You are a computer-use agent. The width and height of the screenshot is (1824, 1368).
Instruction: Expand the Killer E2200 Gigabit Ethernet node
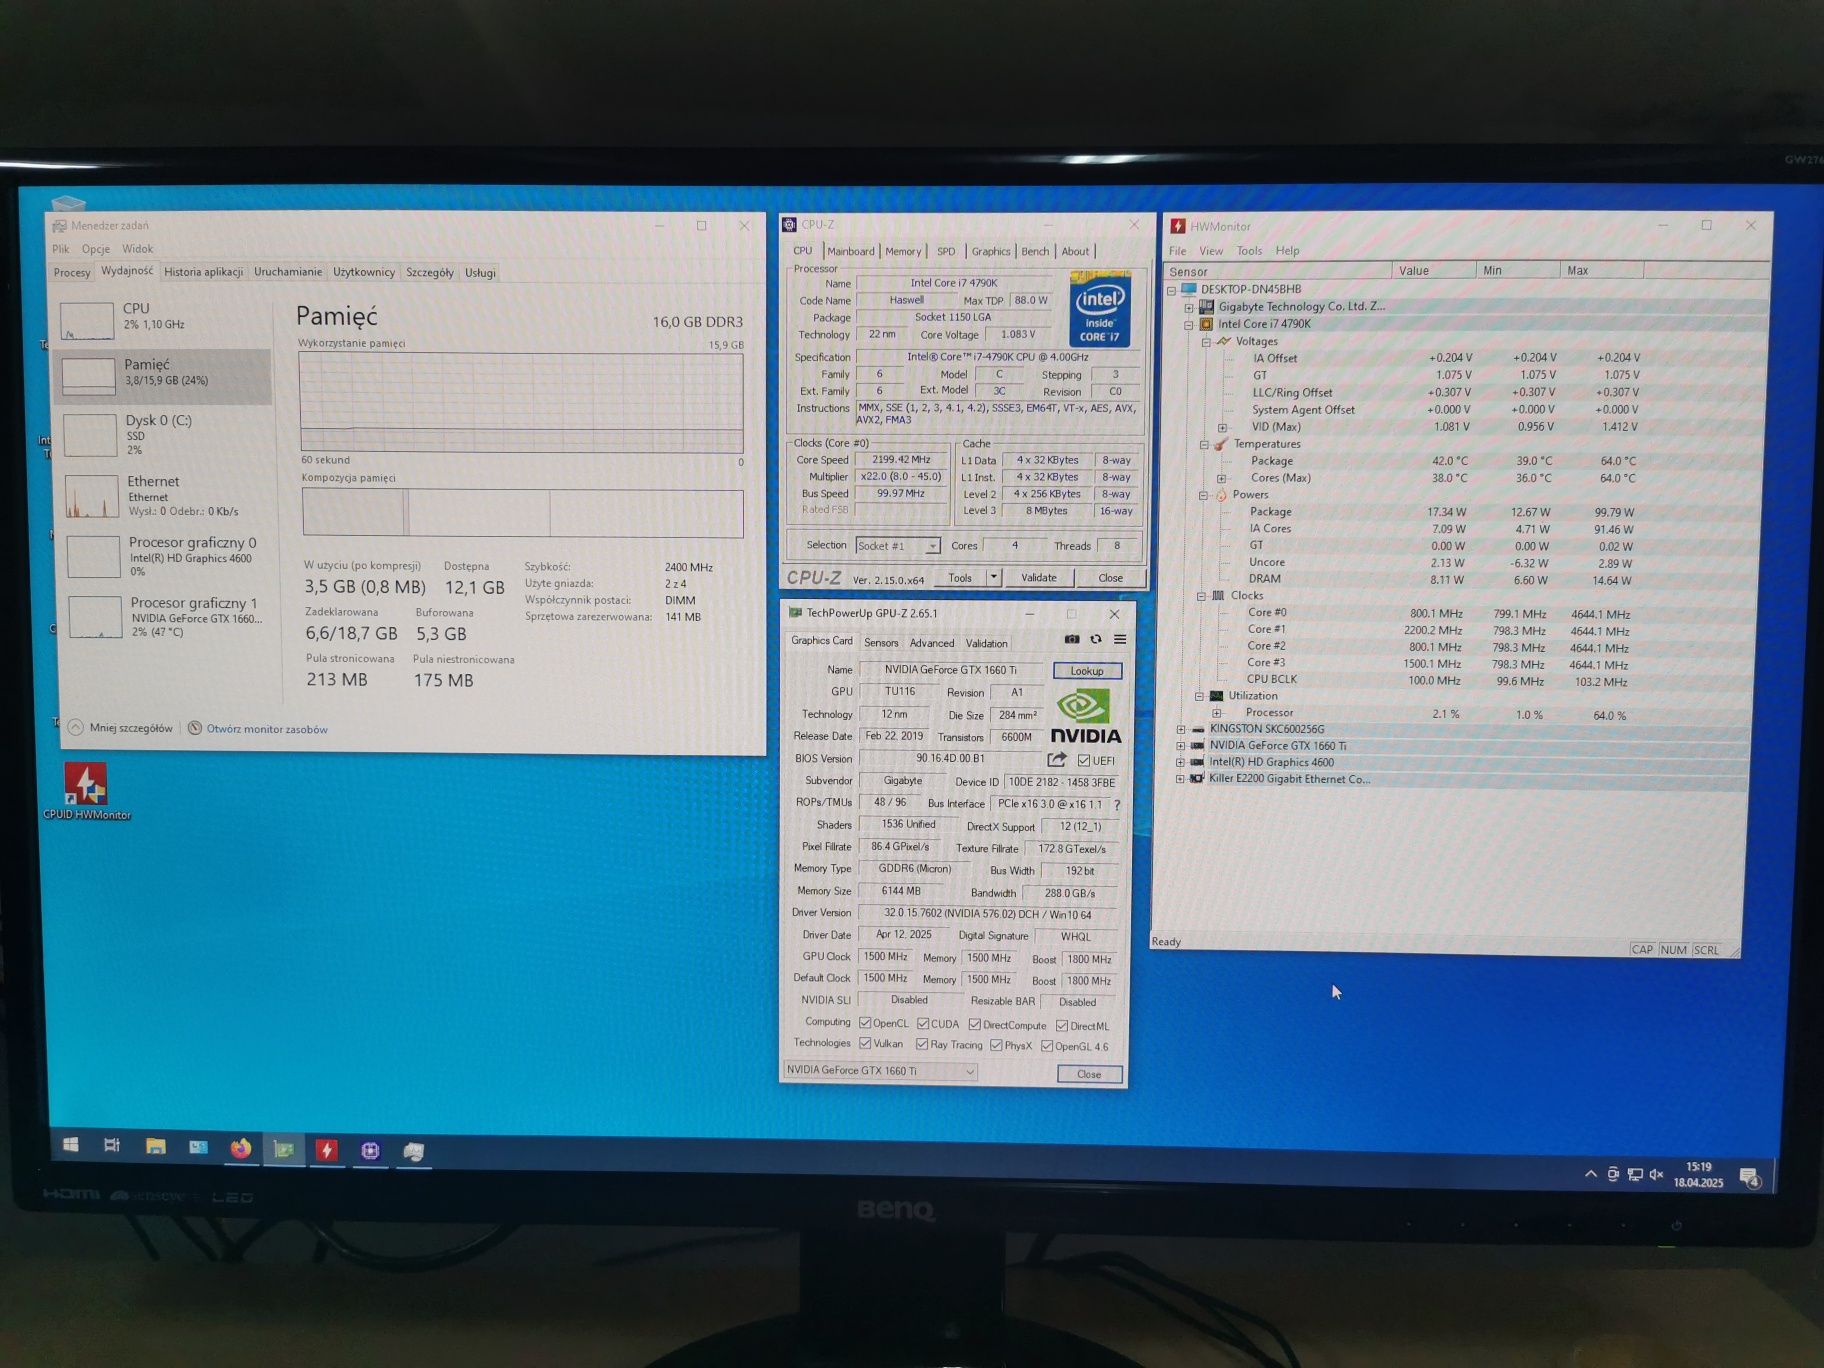[1180, 779]
